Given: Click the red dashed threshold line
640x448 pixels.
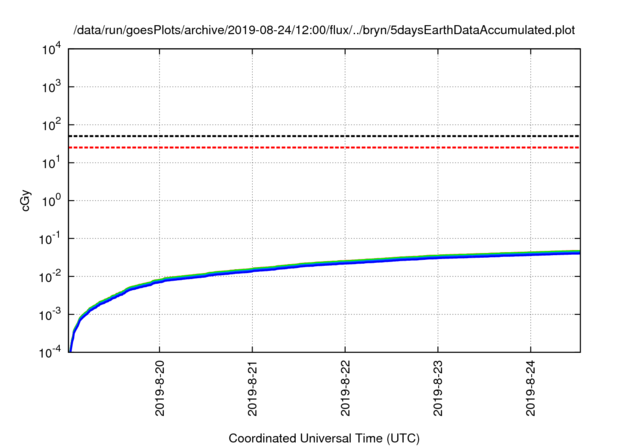Looking at the screenshot, I should (324, 147).
